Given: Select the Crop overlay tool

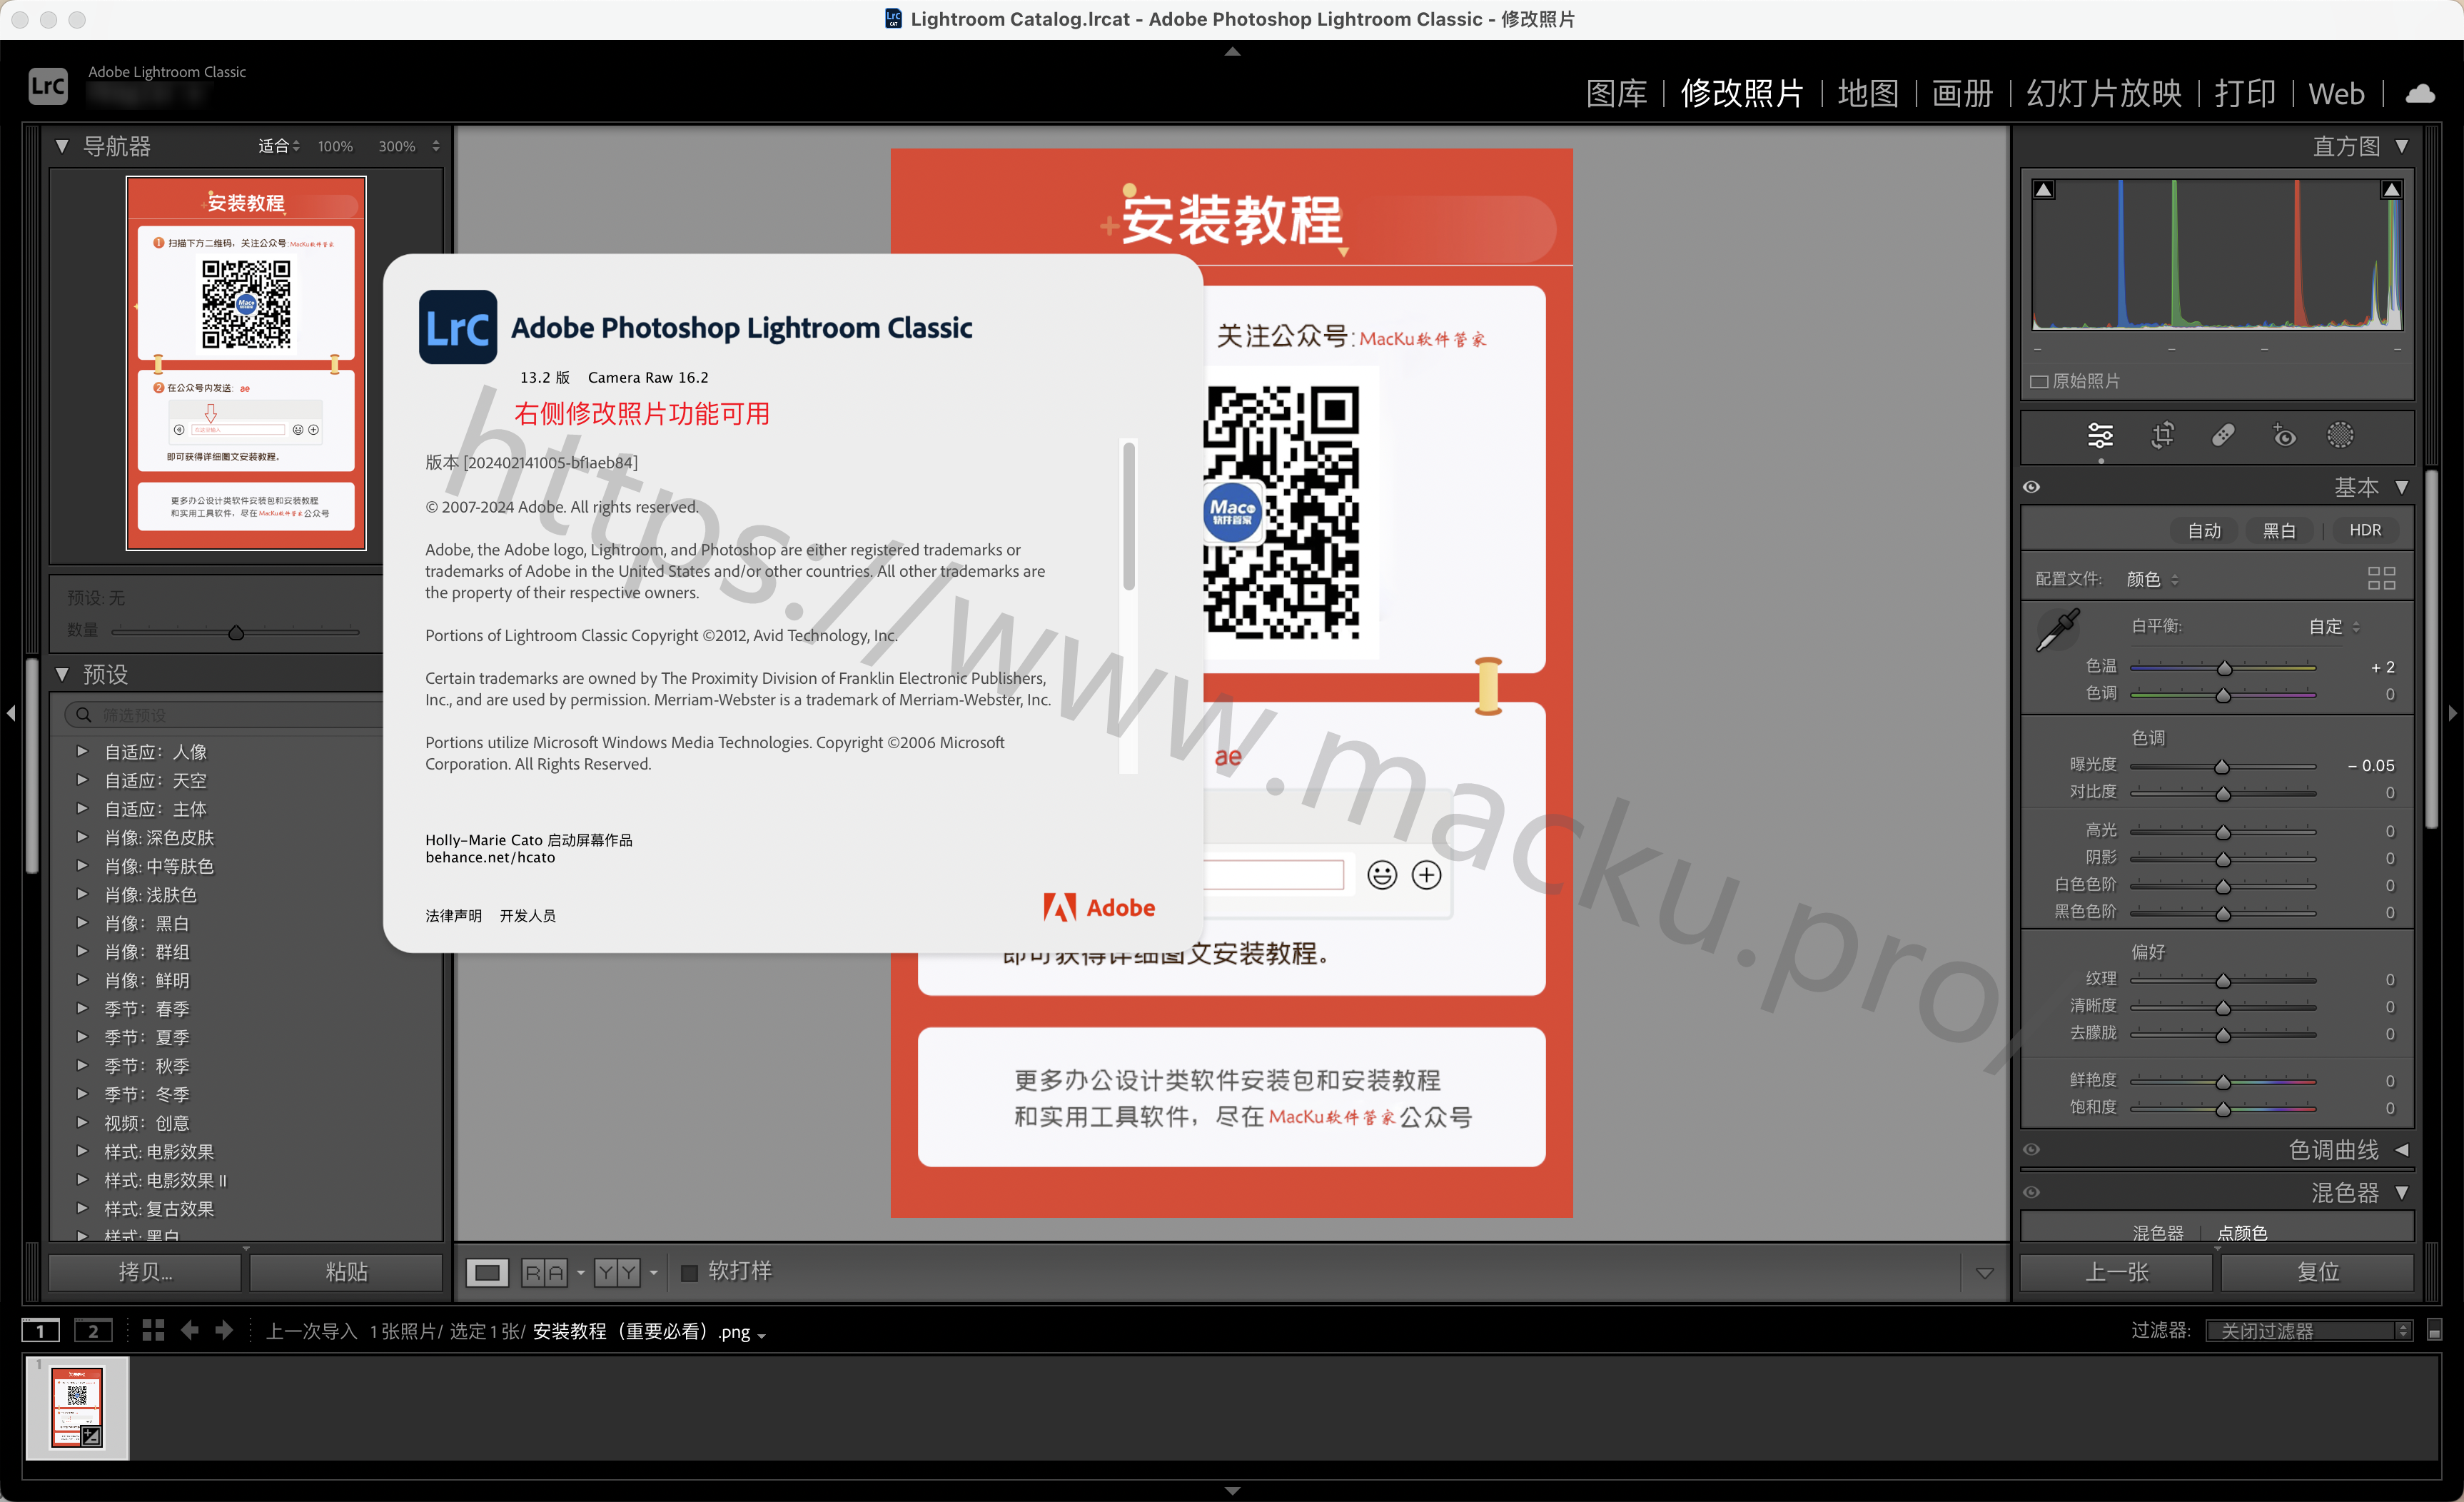Looking at the screenshot, I should coord(2162,436).
